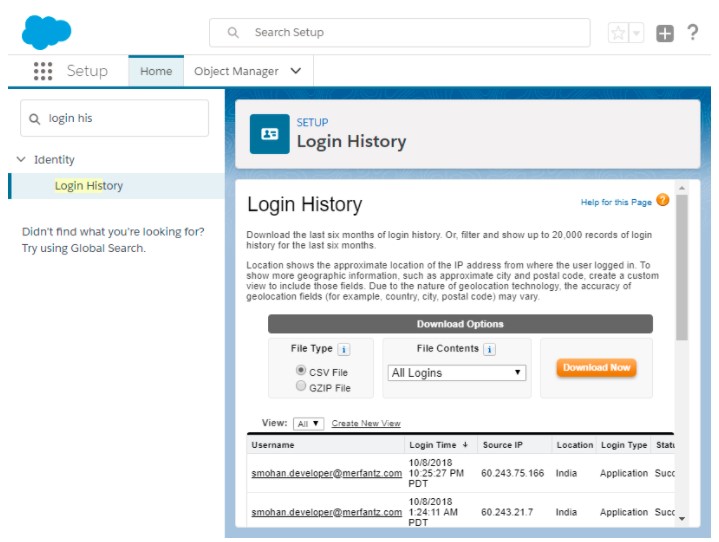Viewport: 719px width, 542px height.
Task: Open the All Logins file contents dropdown
Action: [x=457, y=373]
